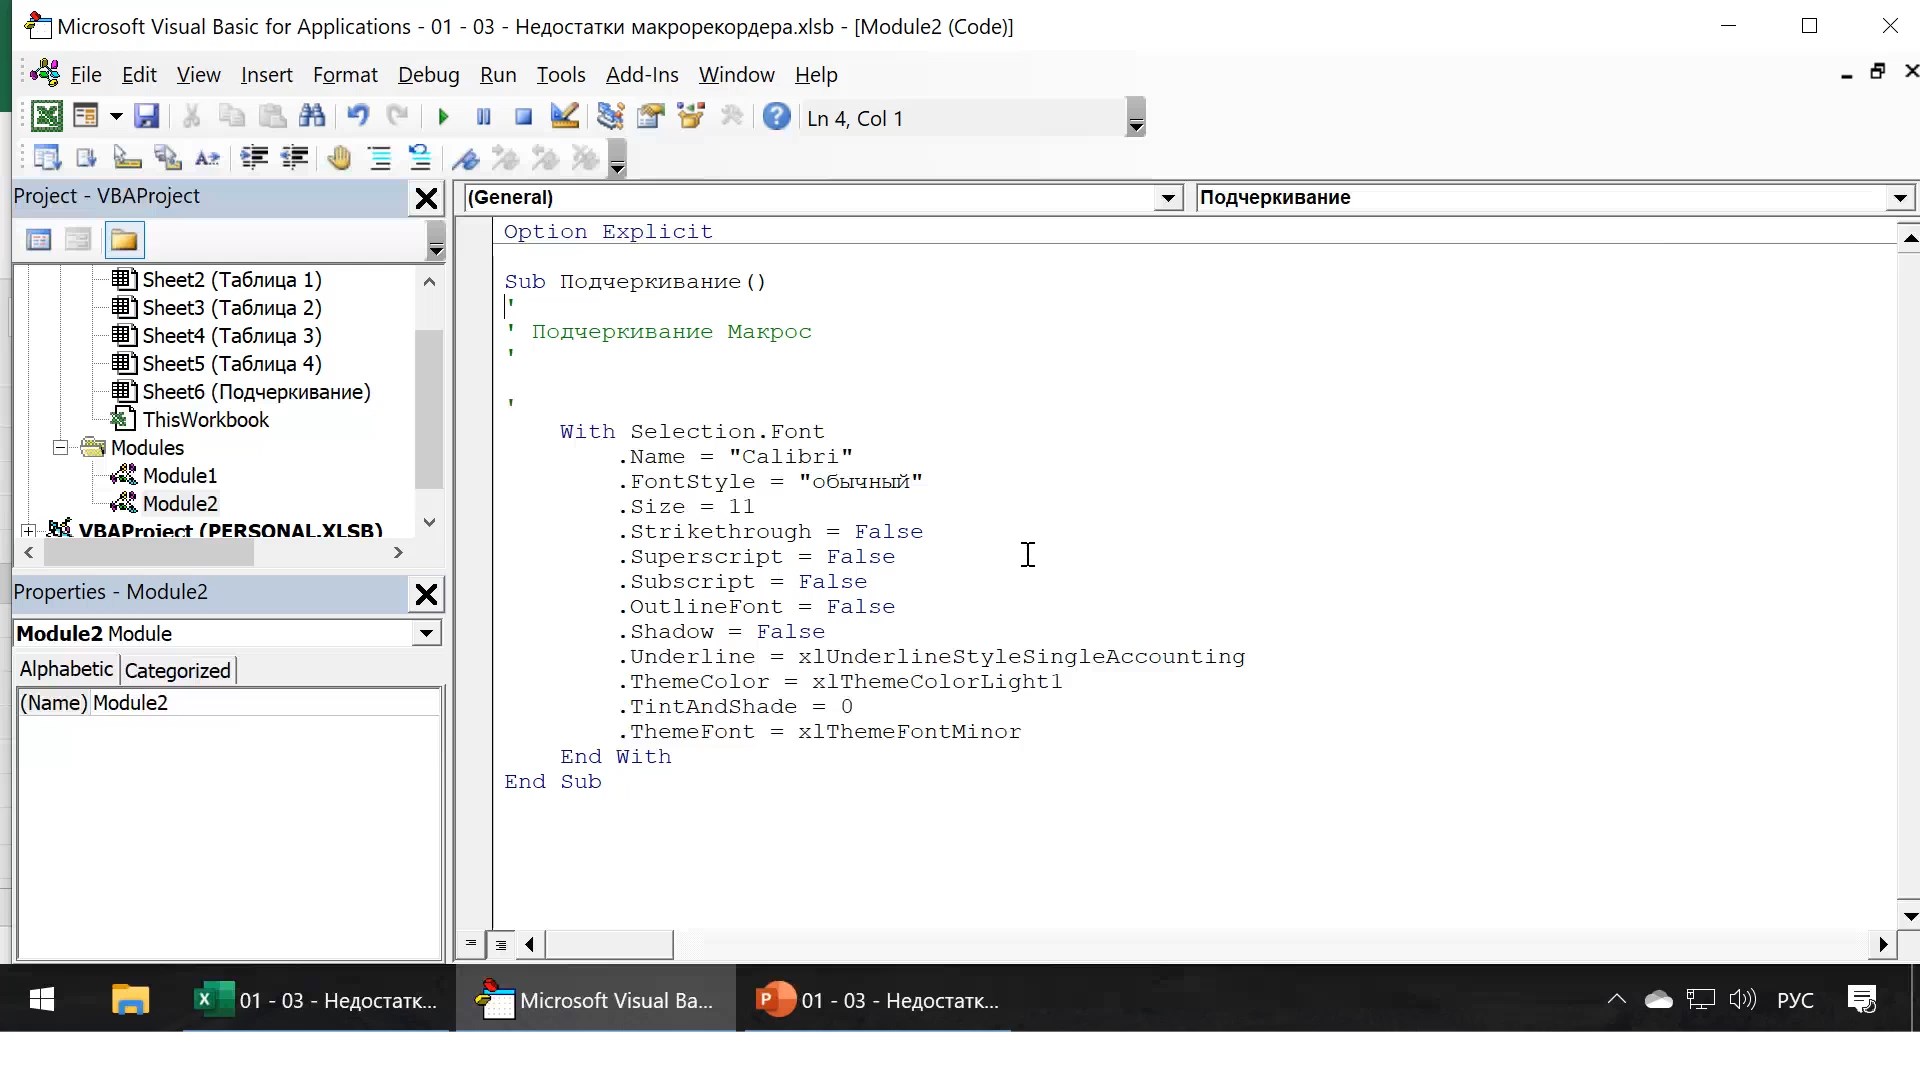
Task: Switch to PowerPoint window in taskbar
Action: (878, 1000)
